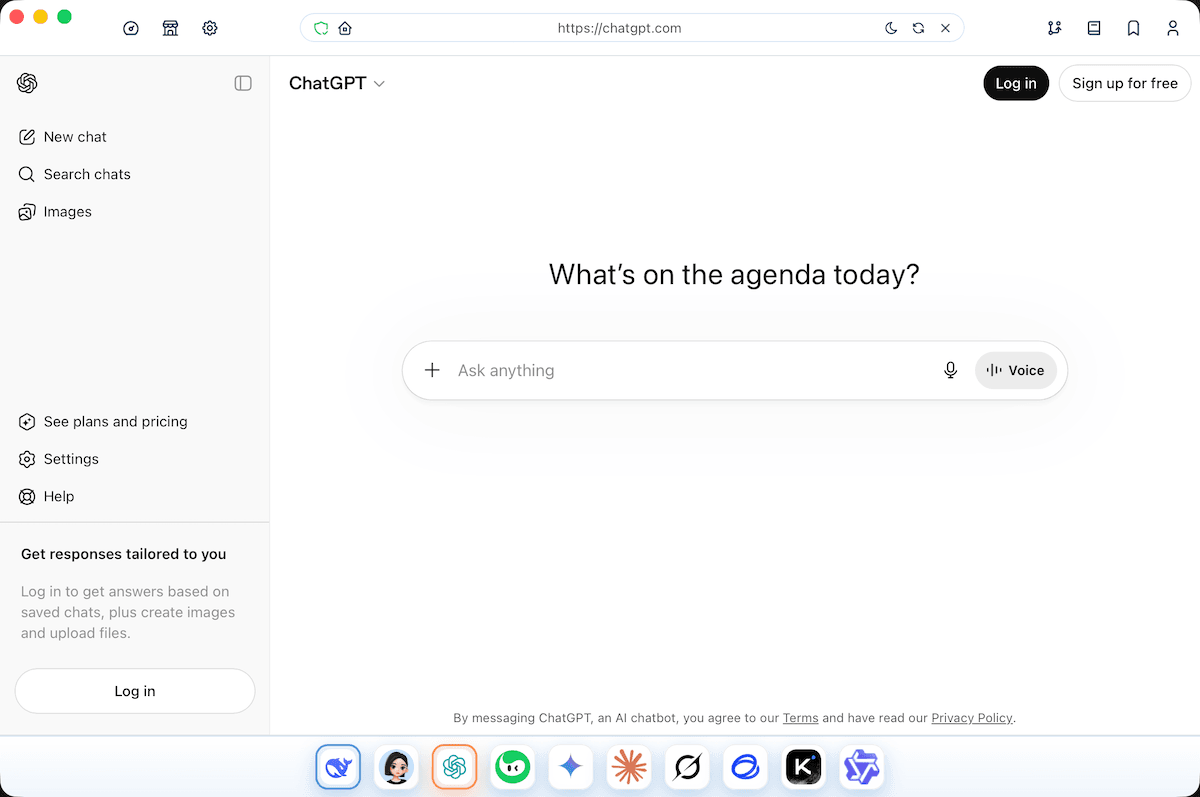Select the ChatGPT icon in the dock
This screenshot has height=797, width=1200.
click(x=455, y=767)
